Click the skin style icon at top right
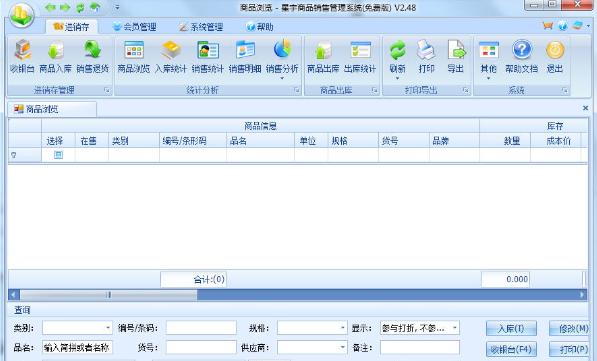 (x=578, y=26)
